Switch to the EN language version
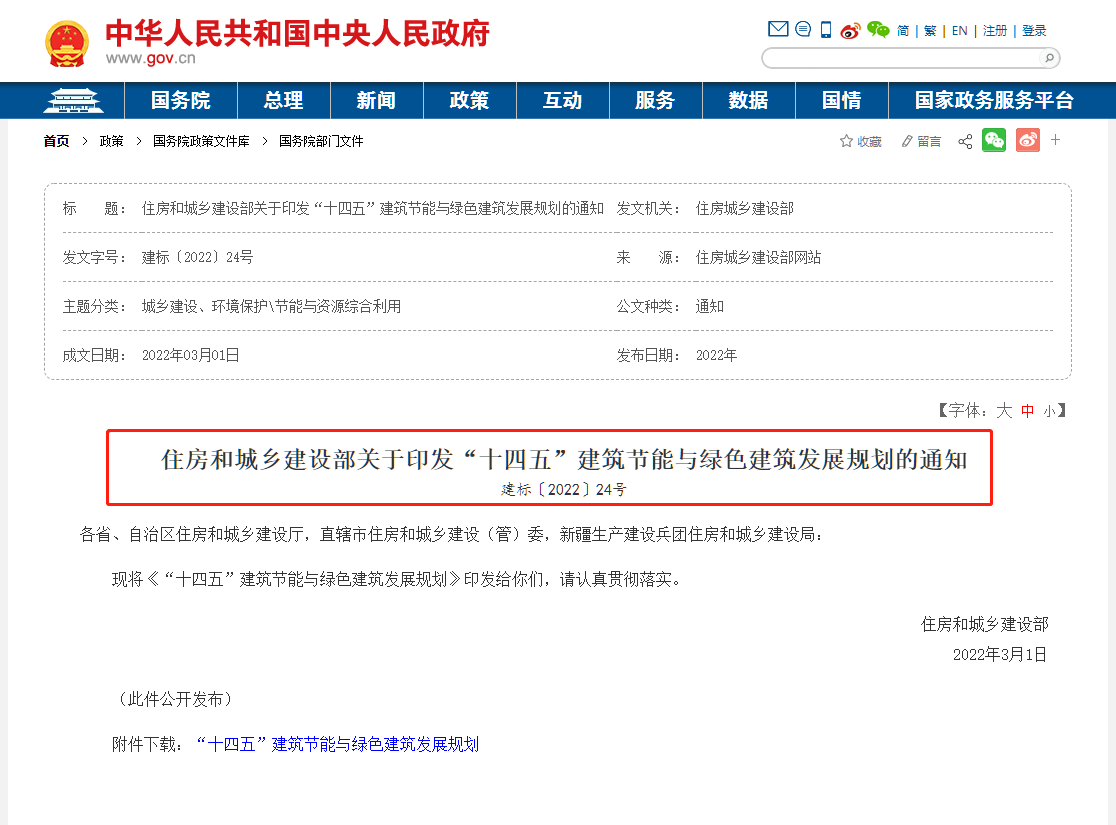The width and height of the screenshot is (1116, 825). [x=959, y=31]
